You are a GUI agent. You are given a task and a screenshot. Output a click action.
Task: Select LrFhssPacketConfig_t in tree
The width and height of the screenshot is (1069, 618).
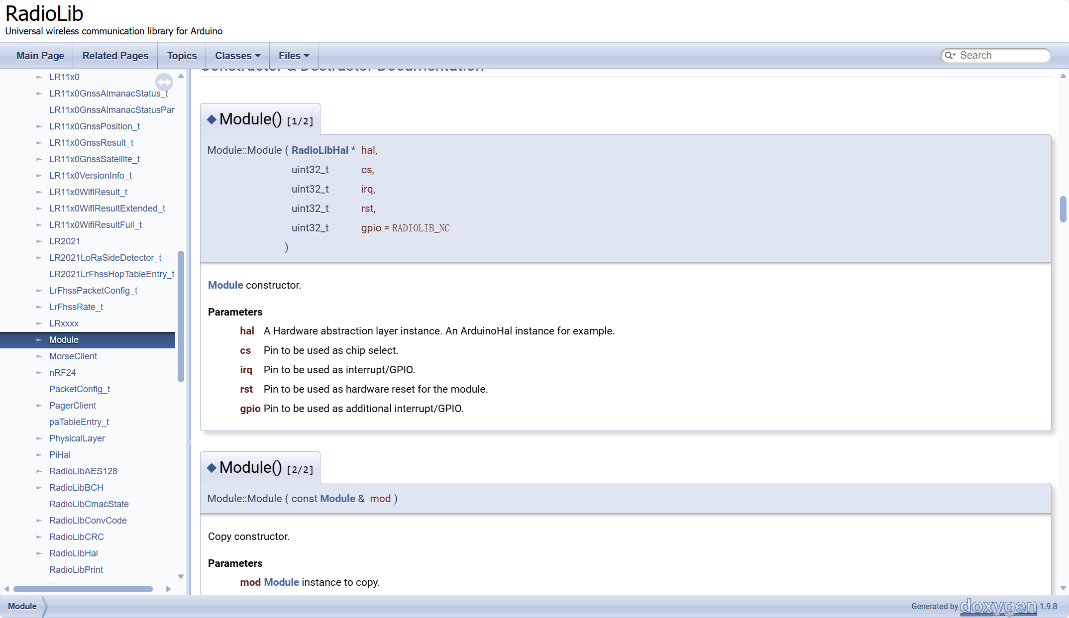[93, 291]
